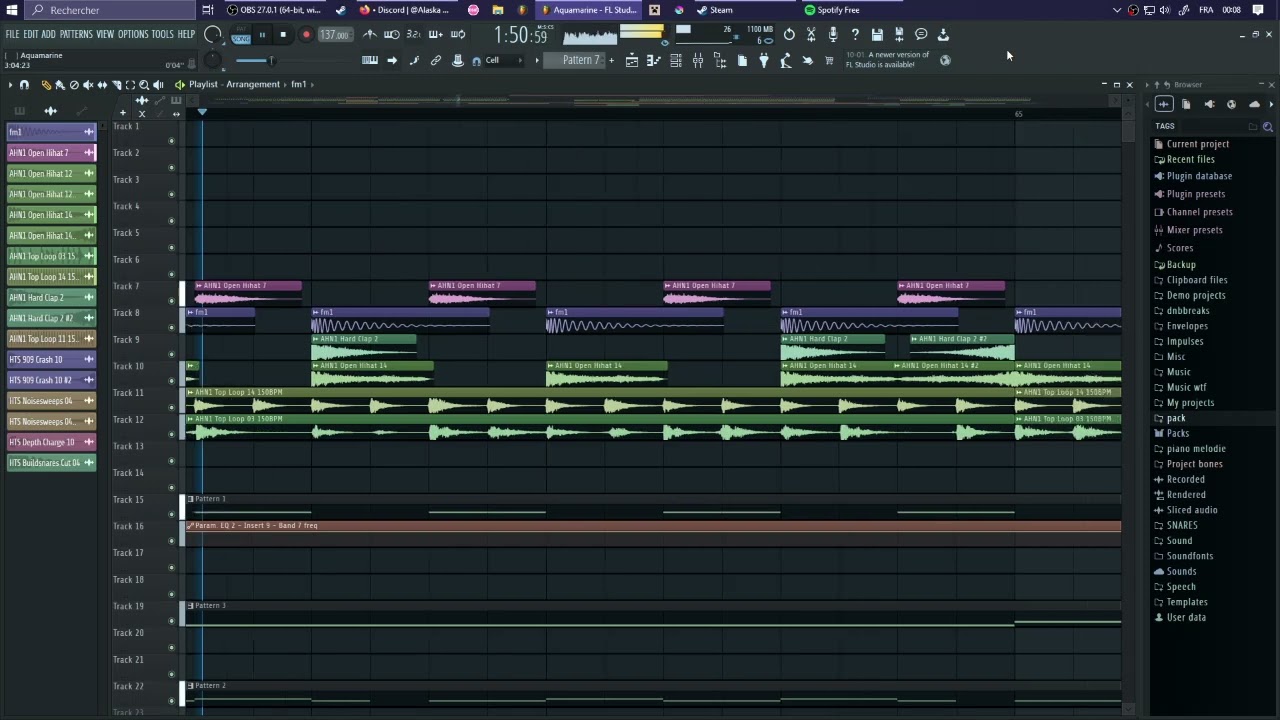Open the shopping cart content library icon
Screen dimensions: 1280x720
[829, 60]
